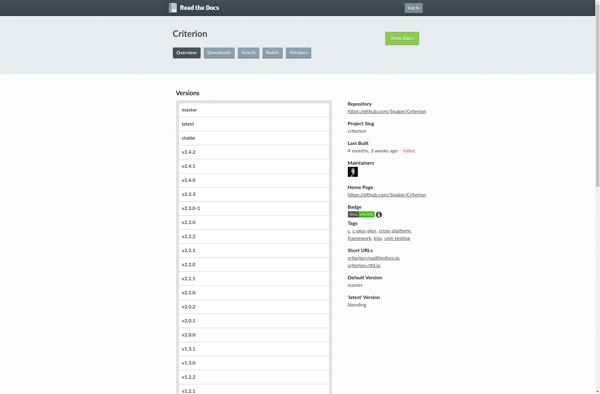Click the Read the Docs book logo icon

click(x=173, y=8)
